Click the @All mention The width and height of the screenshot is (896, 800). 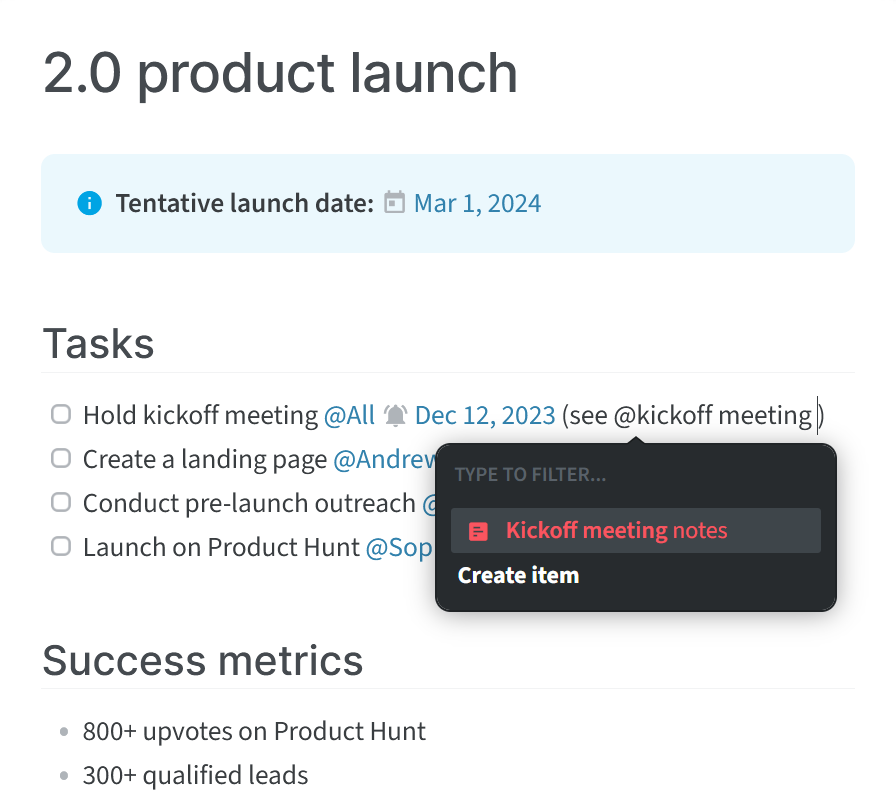pyautogui.click(x=349, y=415)
